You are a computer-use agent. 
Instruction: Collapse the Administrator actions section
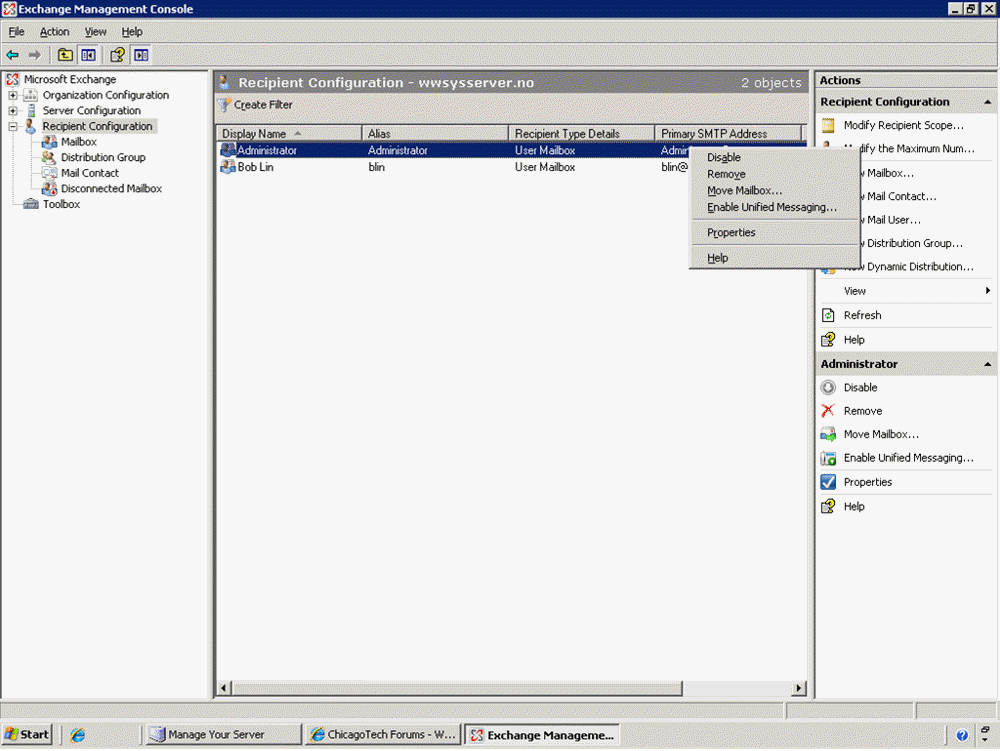tap(987, 364)
